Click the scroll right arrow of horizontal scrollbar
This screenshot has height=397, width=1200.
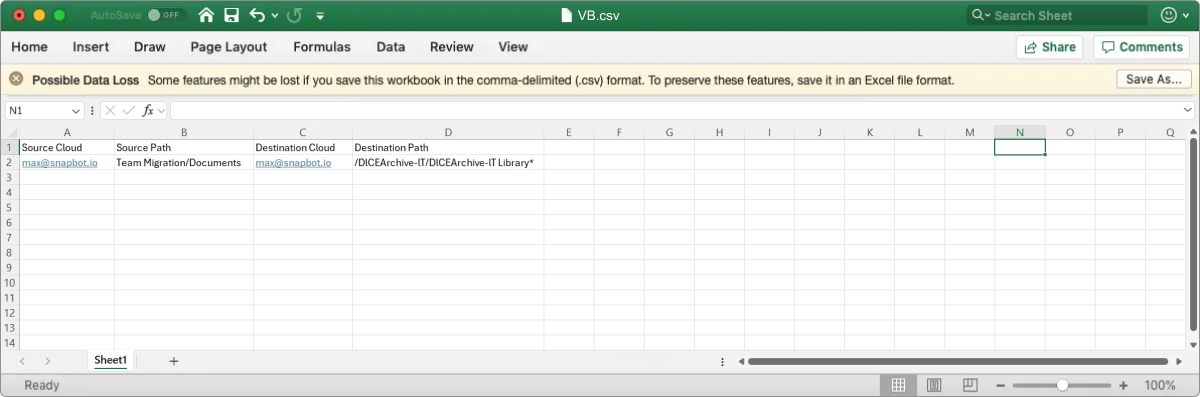coord(1178,361)
